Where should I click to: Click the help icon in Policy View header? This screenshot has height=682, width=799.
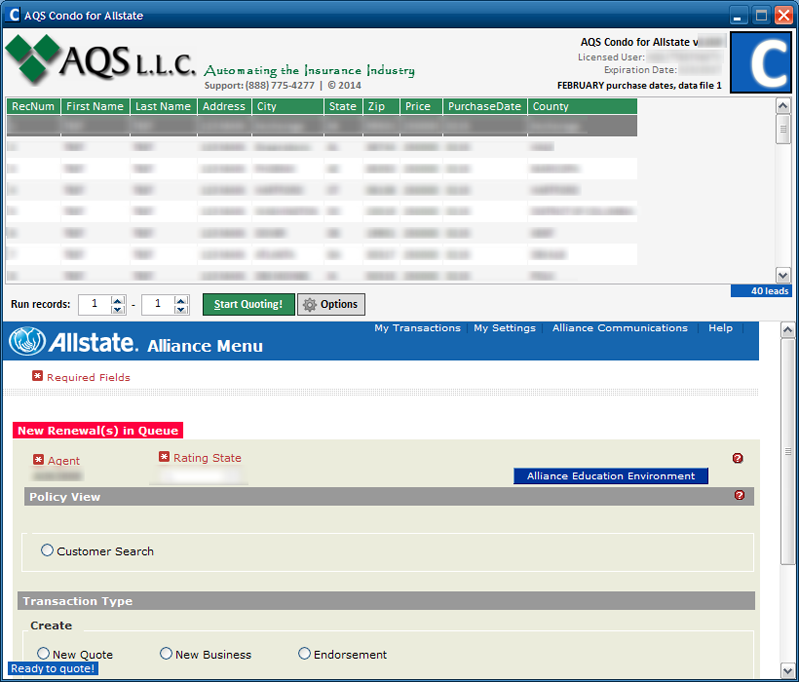[739, 495]
